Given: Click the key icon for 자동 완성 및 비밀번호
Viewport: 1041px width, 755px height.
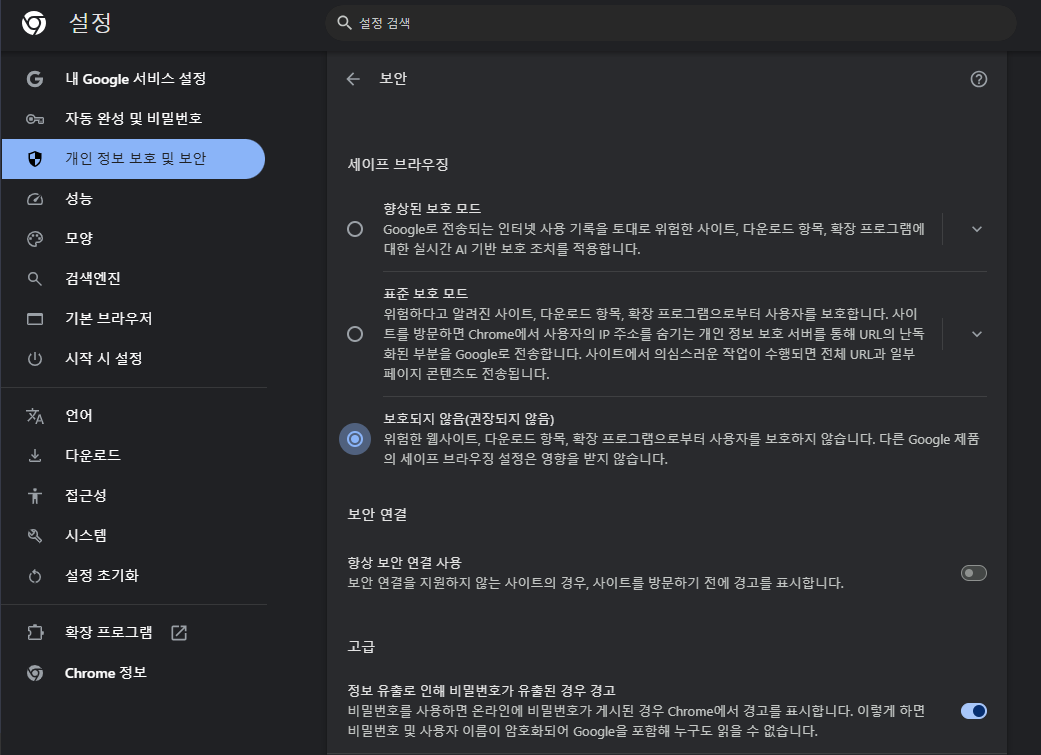Looking at the screenshot, I should (x=35, y=119).
